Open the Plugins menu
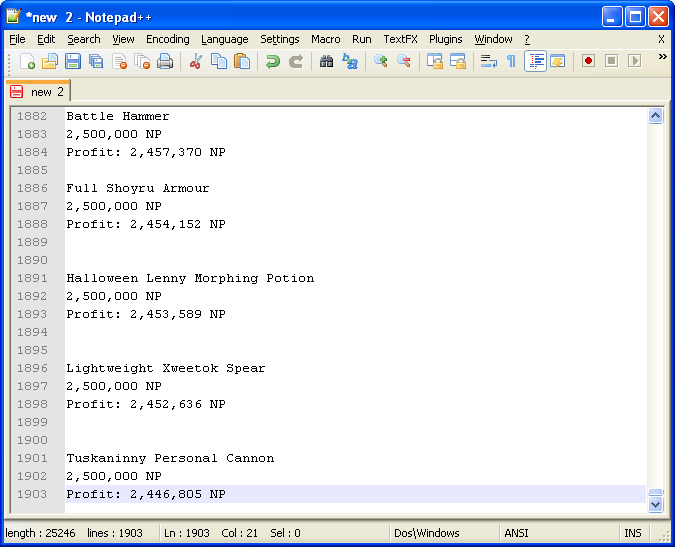The height and width of the screenshot is (547, 675). coord(446,39)
